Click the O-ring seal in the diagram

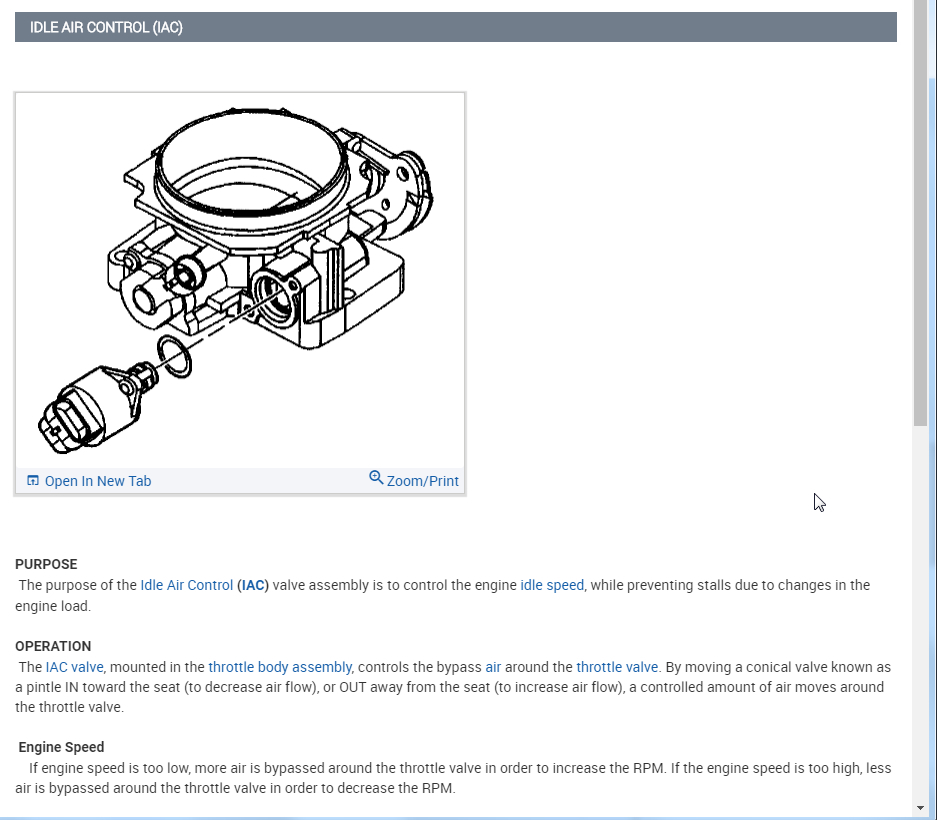(x=174, y=357)
